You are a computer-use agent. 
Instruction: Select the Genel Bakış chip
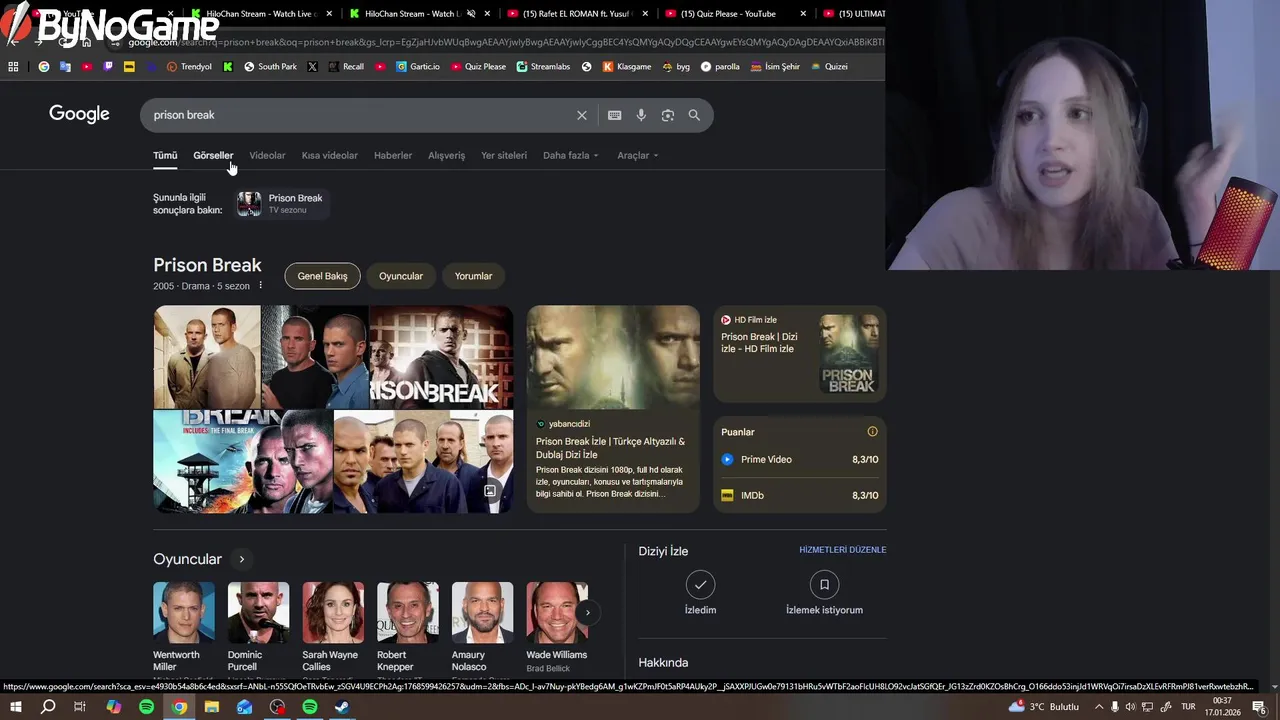click(x=322, y=276)
